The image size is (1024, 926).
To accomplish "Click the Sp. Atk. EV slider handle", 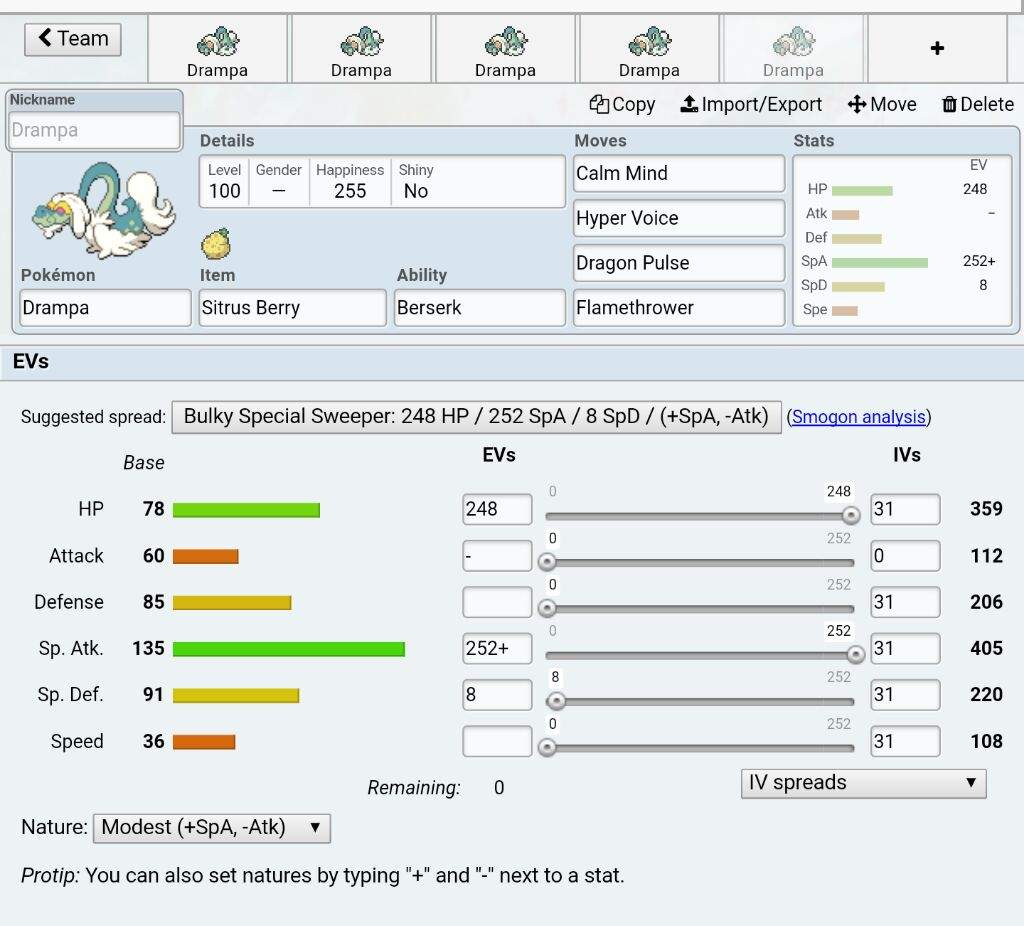I will pyautogui.click(x=855, y=654).
